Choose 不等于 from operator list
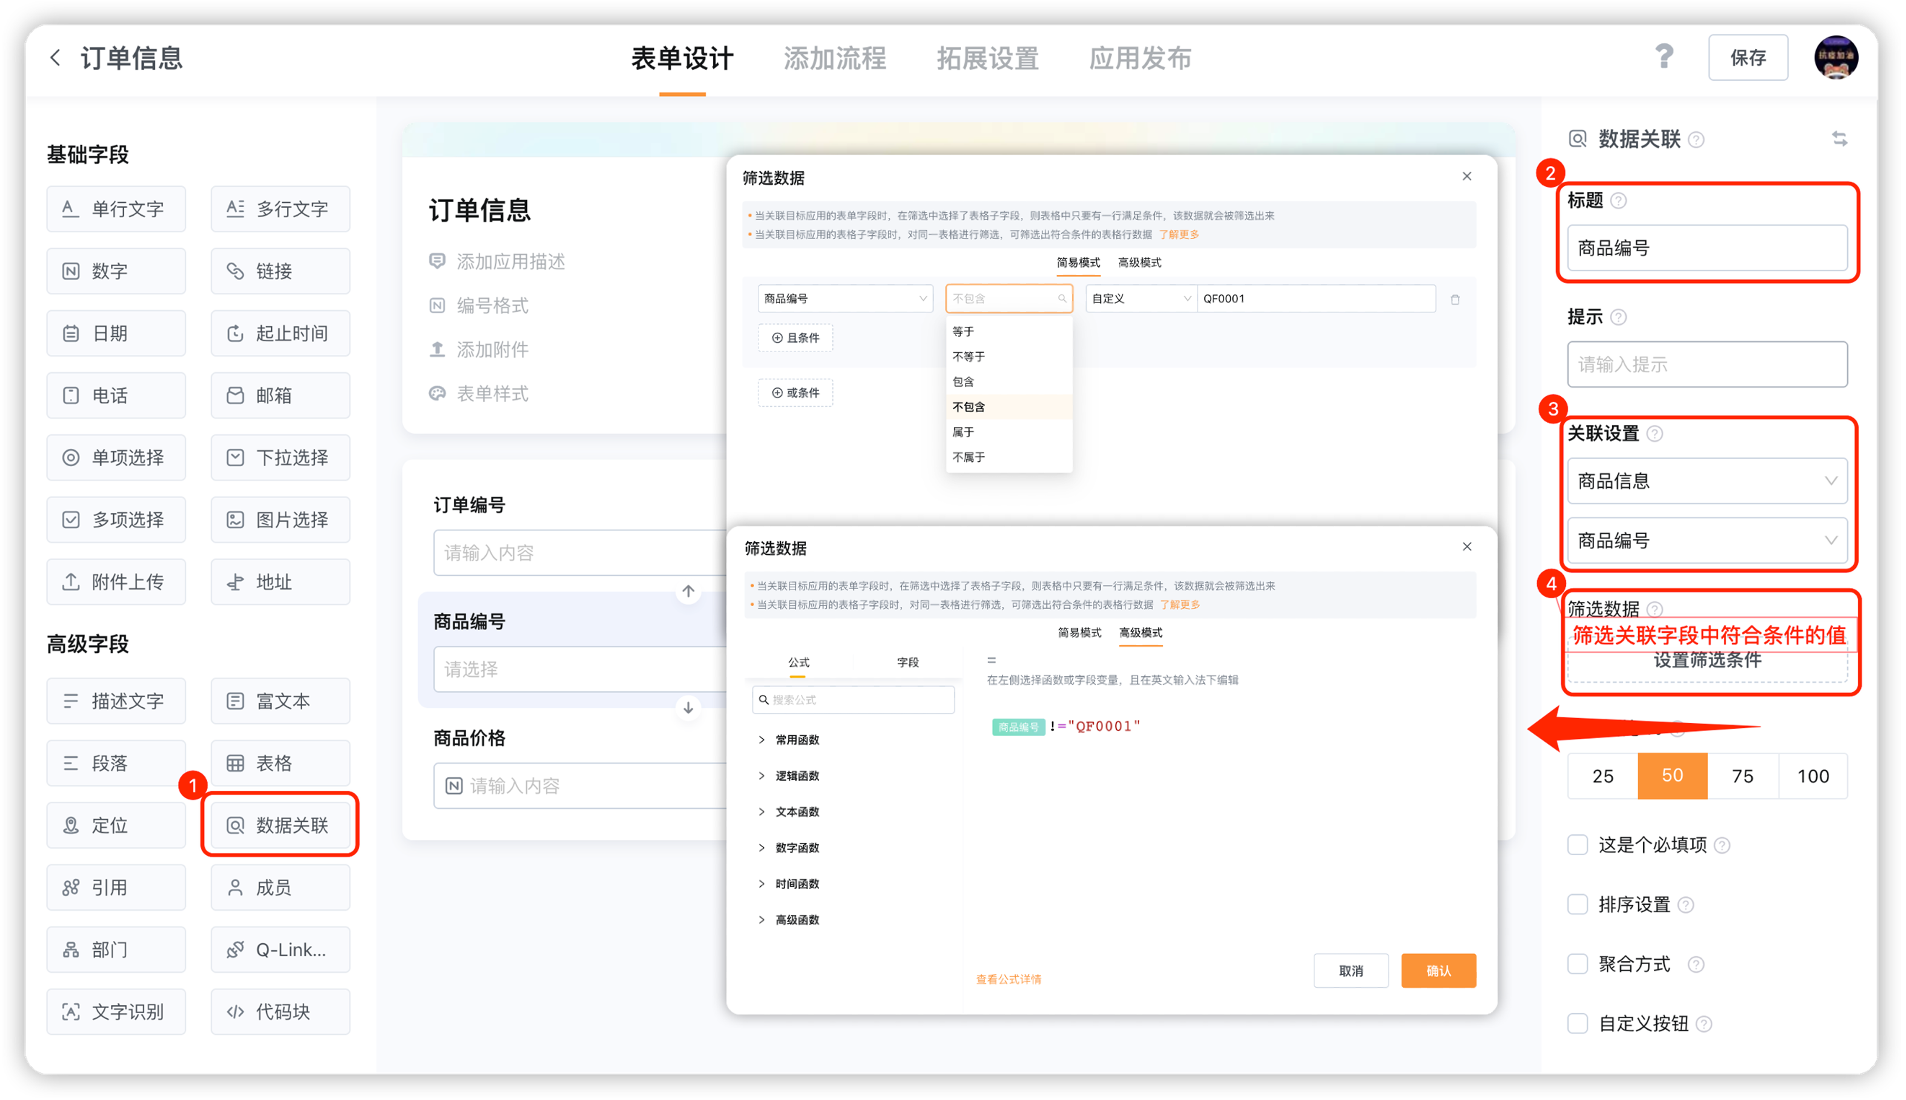This screenshot has width=1906, height=1100. pyautogui.click(x=1009, y=356)
